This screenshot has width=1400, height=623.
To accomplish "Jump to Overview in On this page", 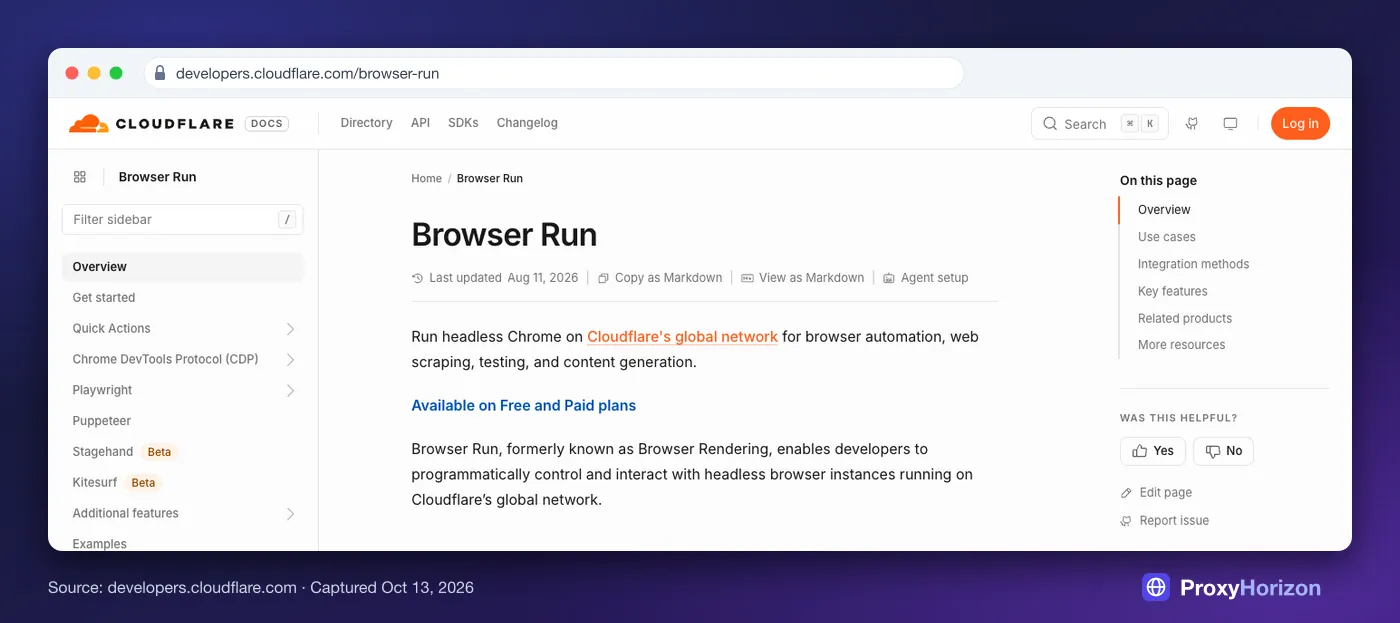I will tap(1164, 210).
